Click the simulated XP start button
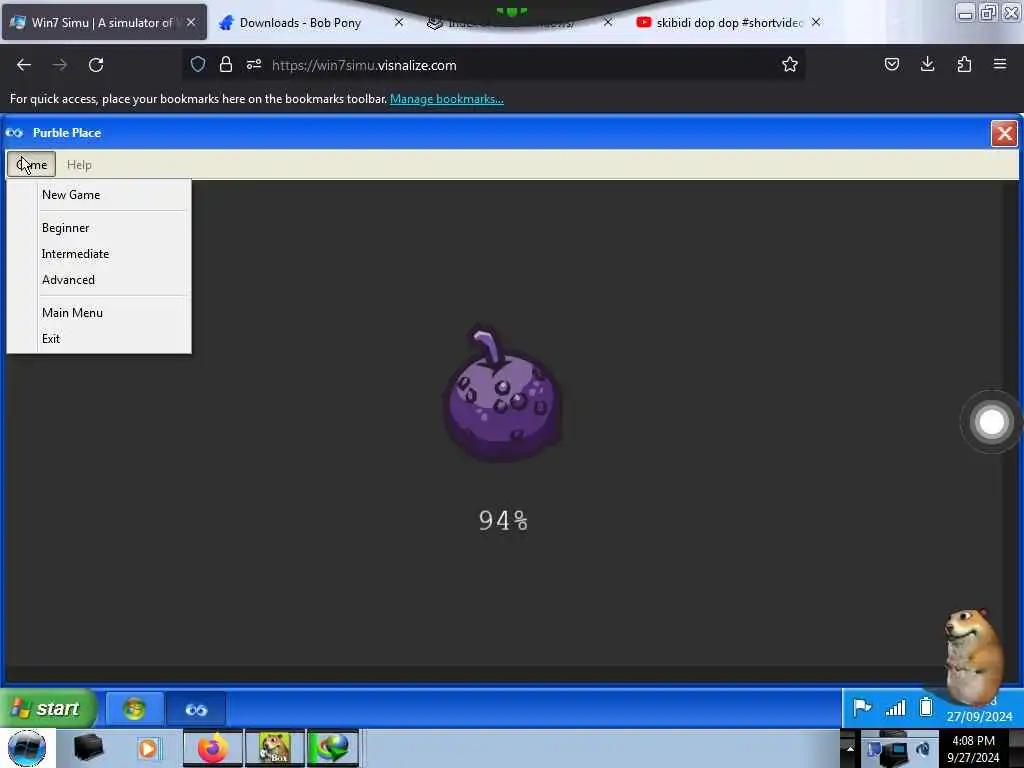Screen dimensions: 1024x768 [x=48, y=708]
